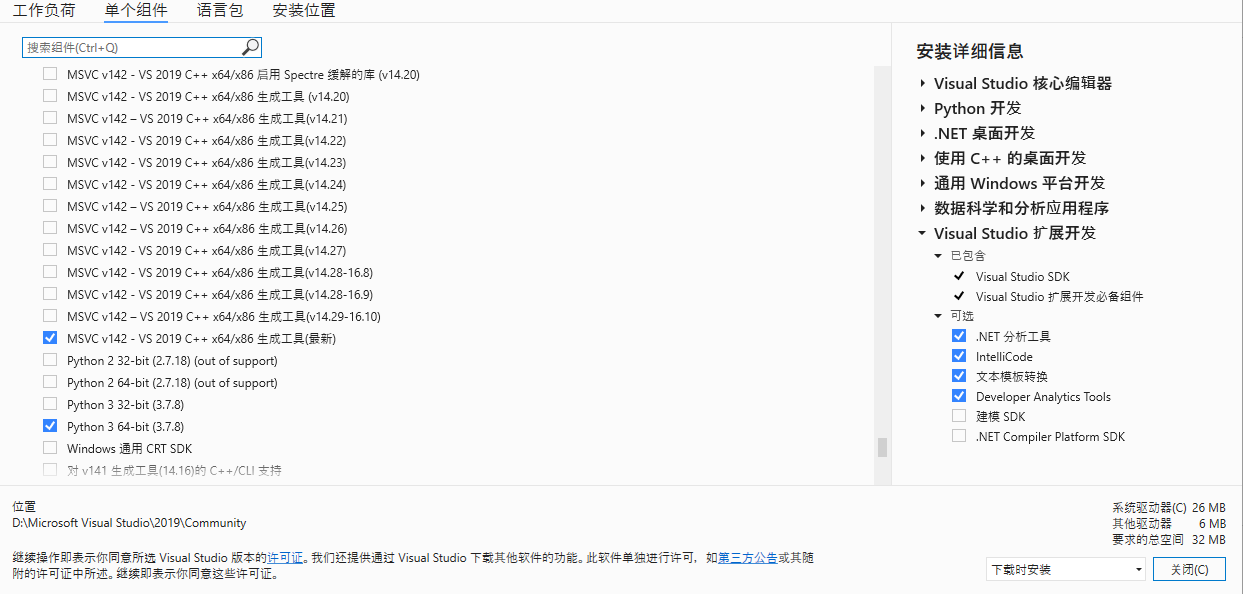1243x594 pixels.
Task: Enable the 建模 SDK optional component
Action: 958,416
